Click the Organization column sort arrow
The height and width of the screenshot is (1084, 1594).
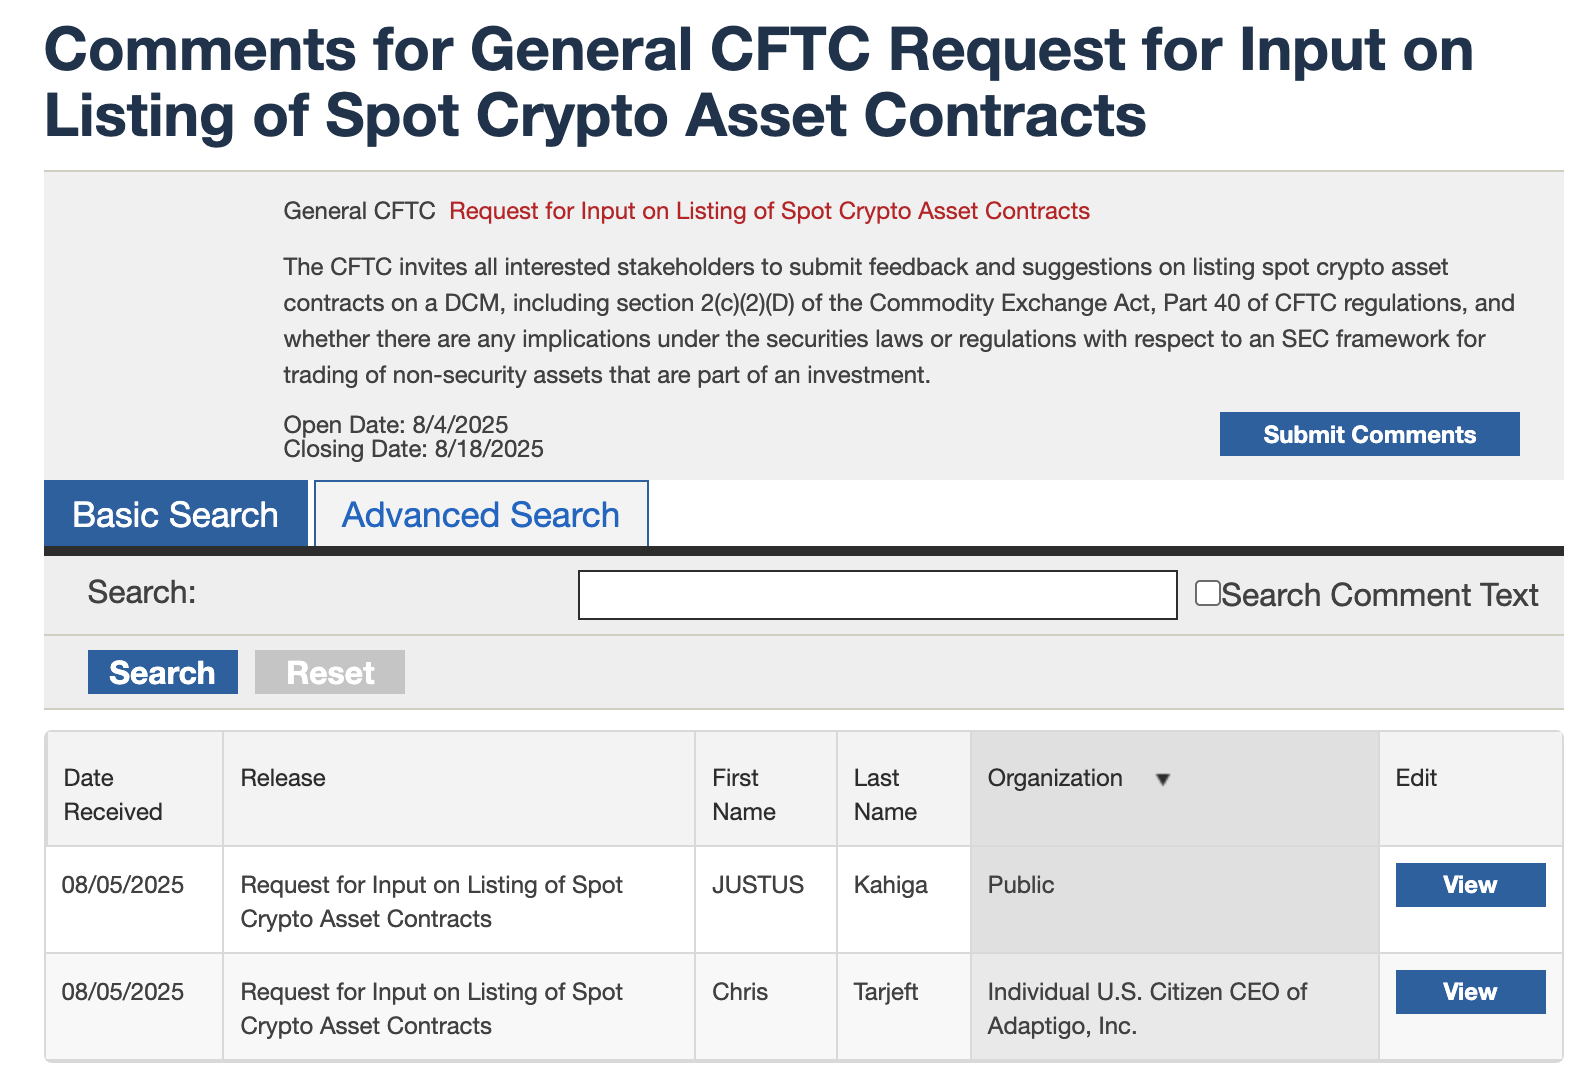point(1162,779)
